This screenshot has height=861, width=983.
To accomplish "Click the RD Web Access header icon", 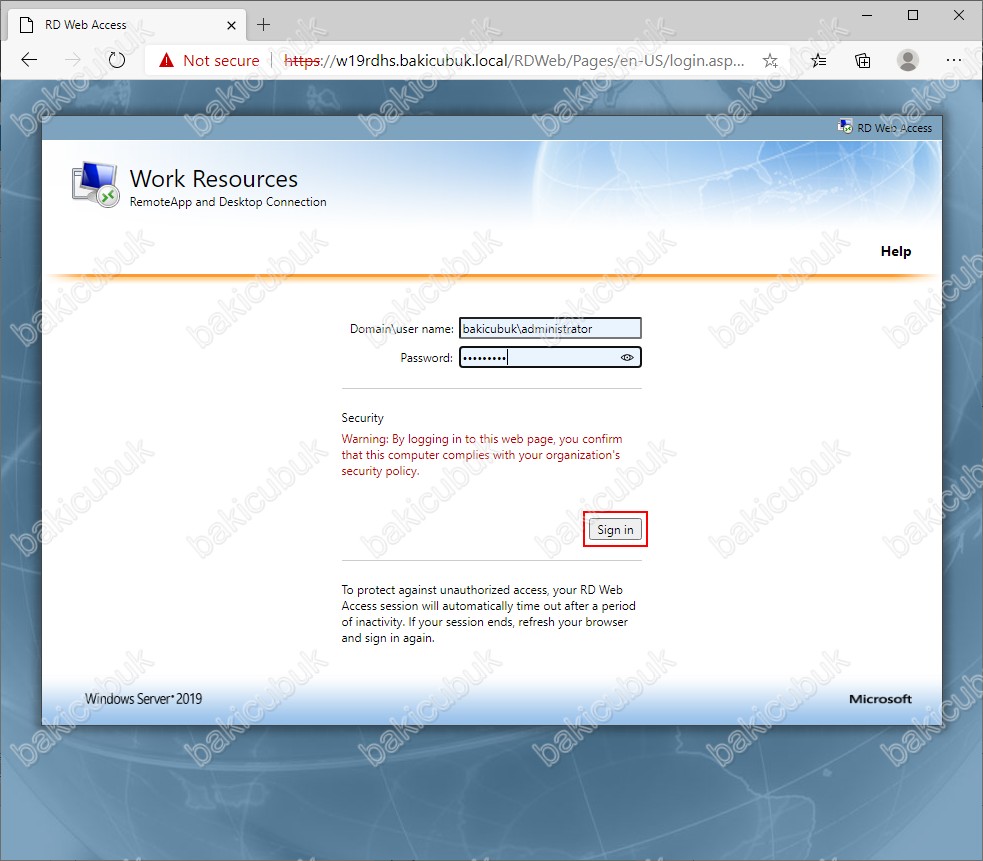I will click(x=845, y=127).
